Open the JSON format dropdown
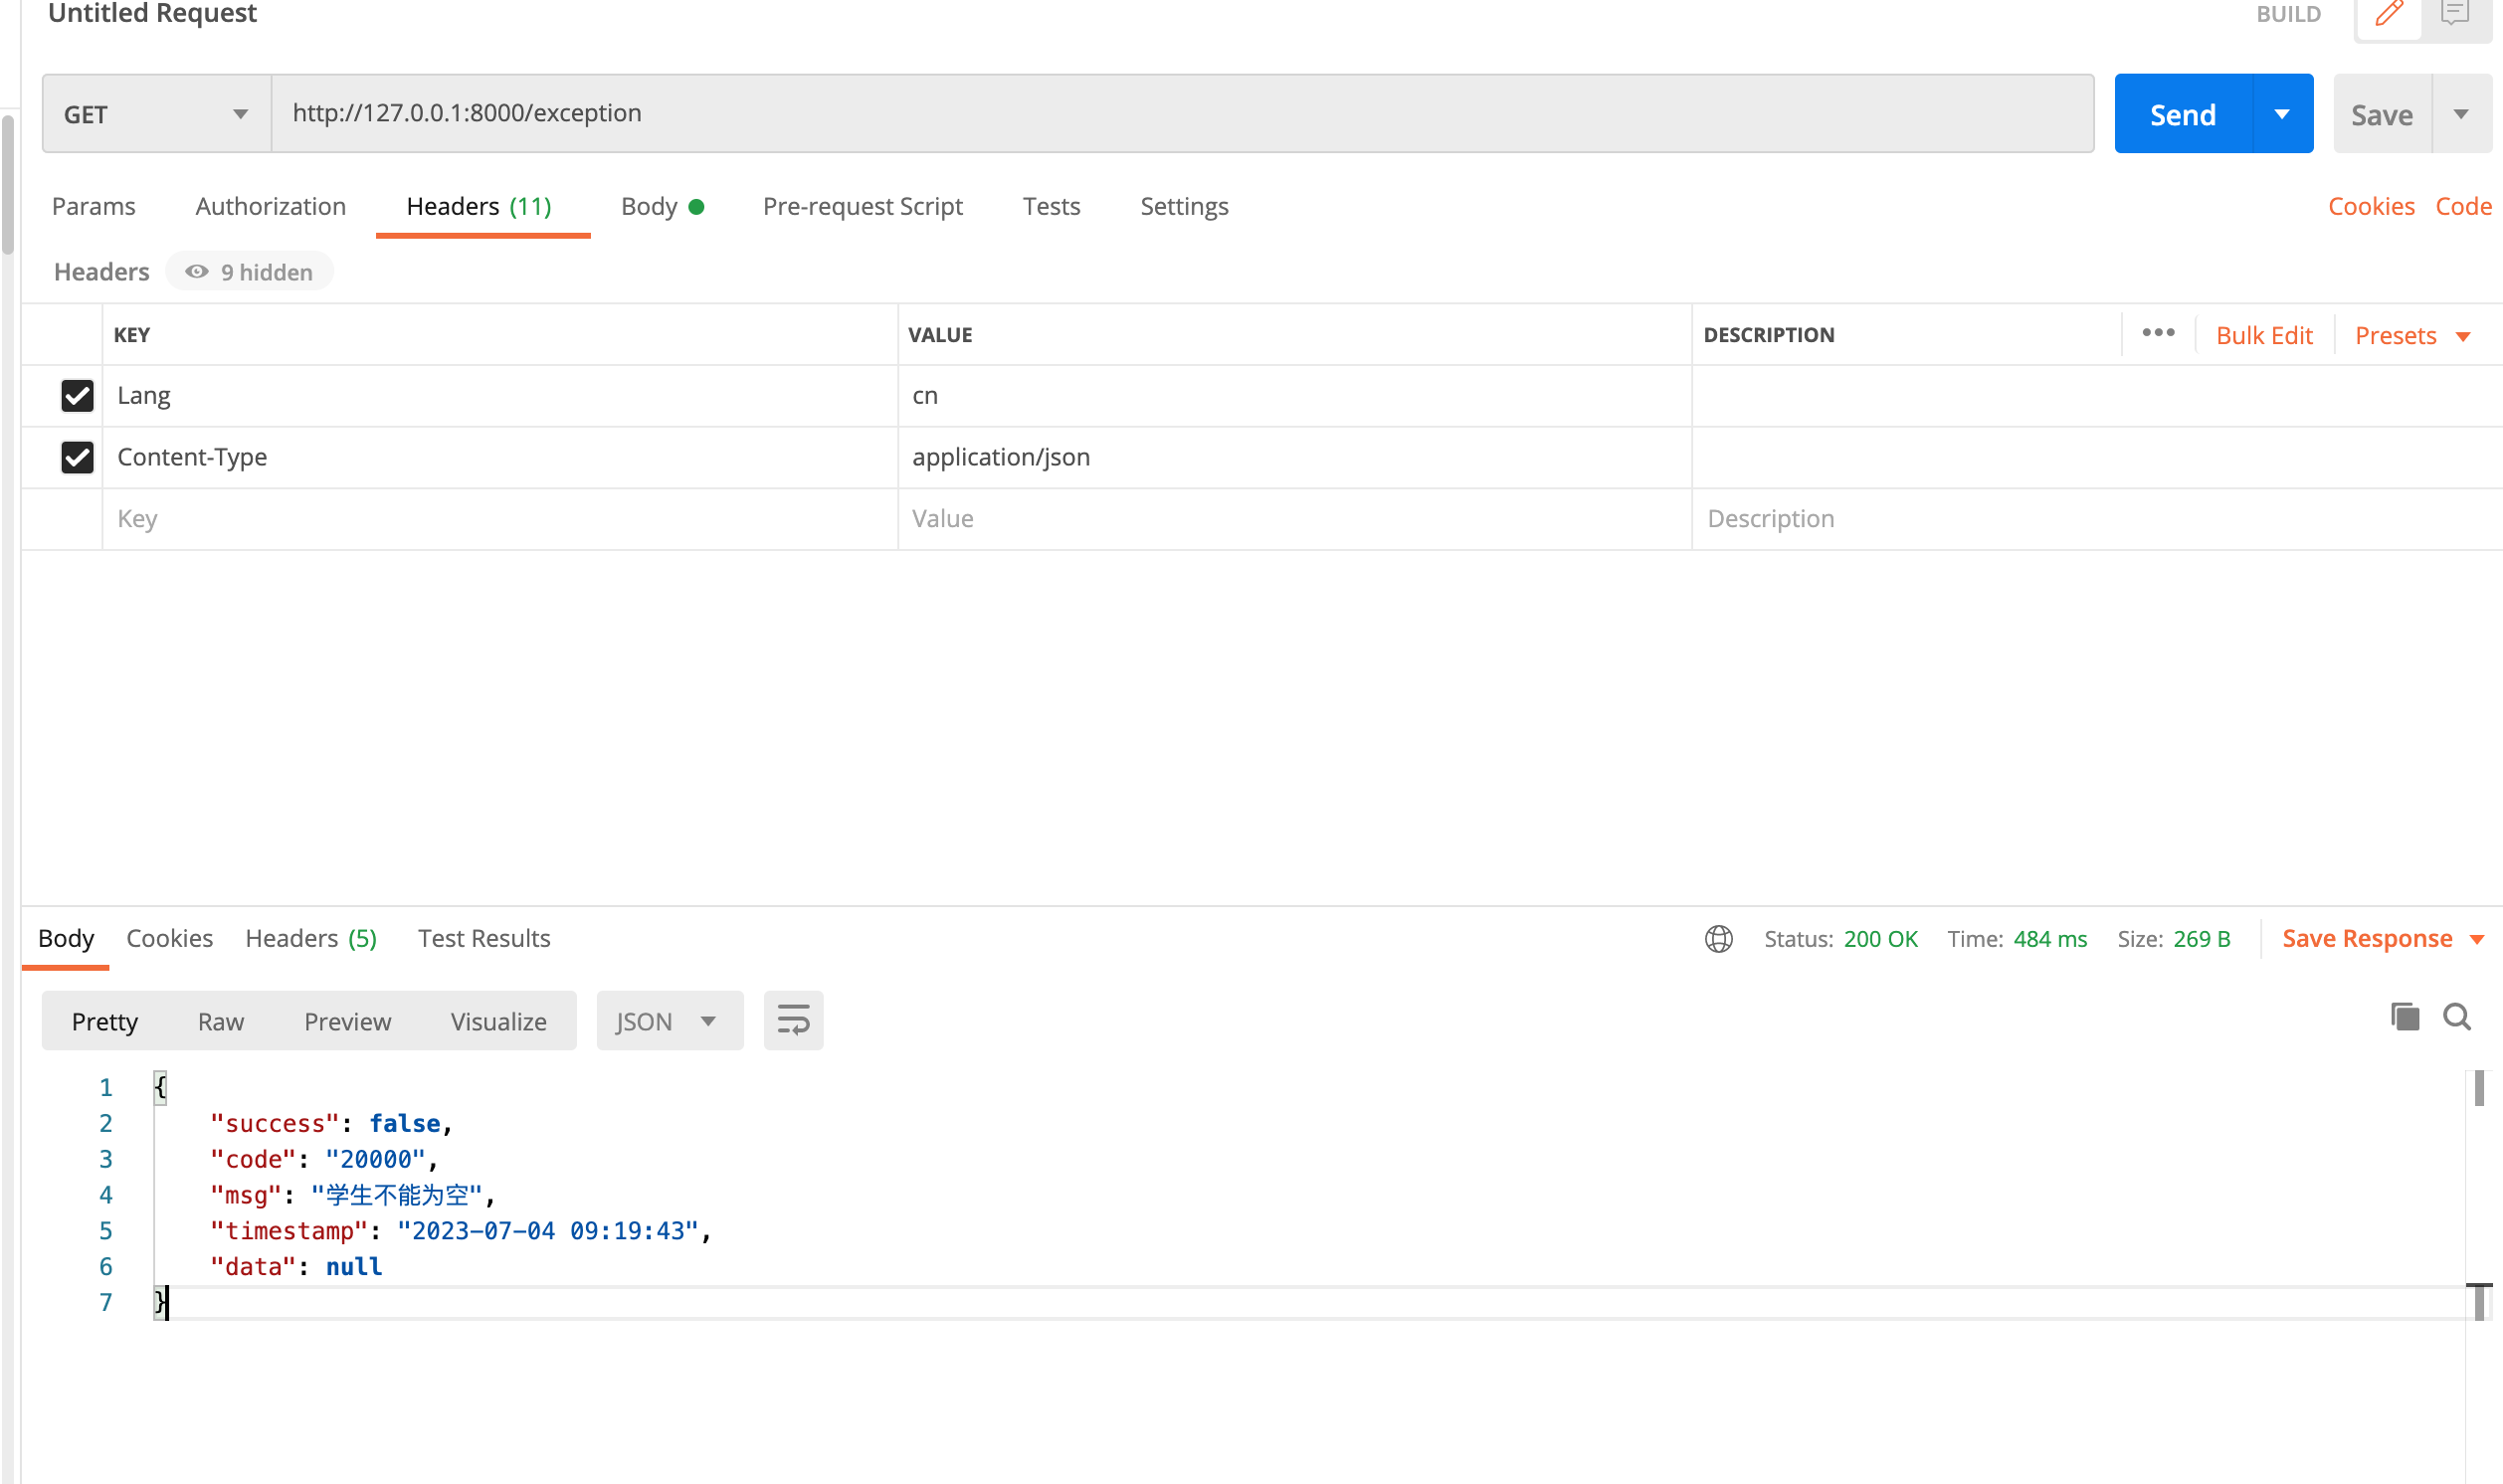 tap(668, 1021)
